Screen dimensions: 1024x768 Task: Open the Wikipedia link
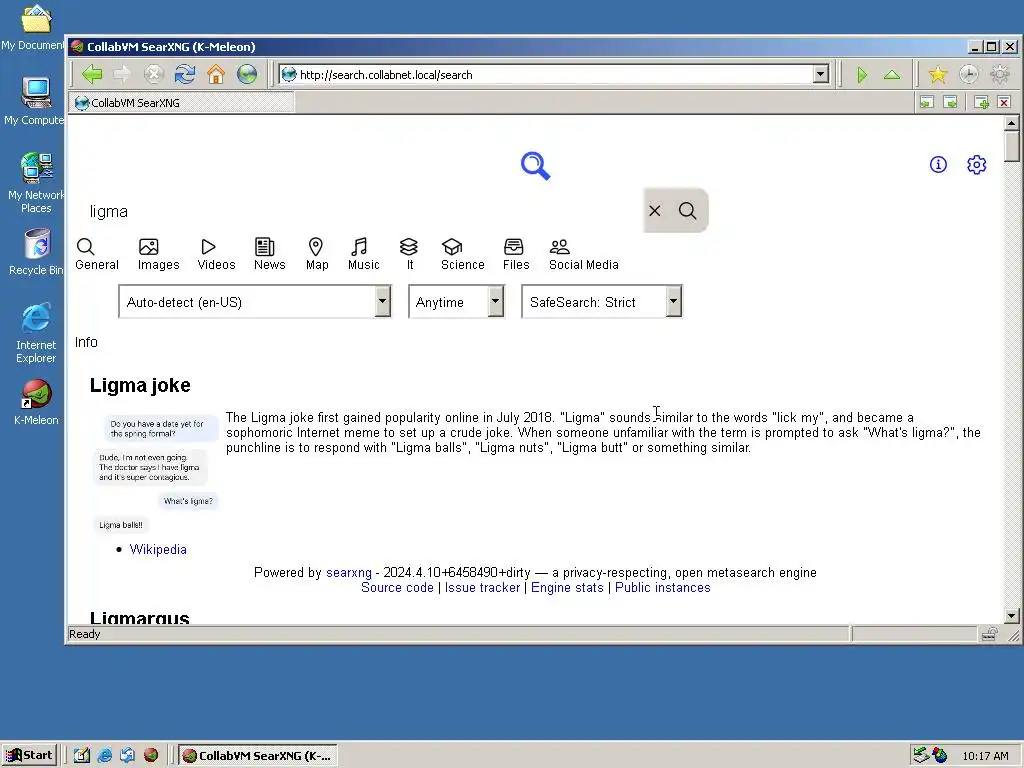pos(158,549)
